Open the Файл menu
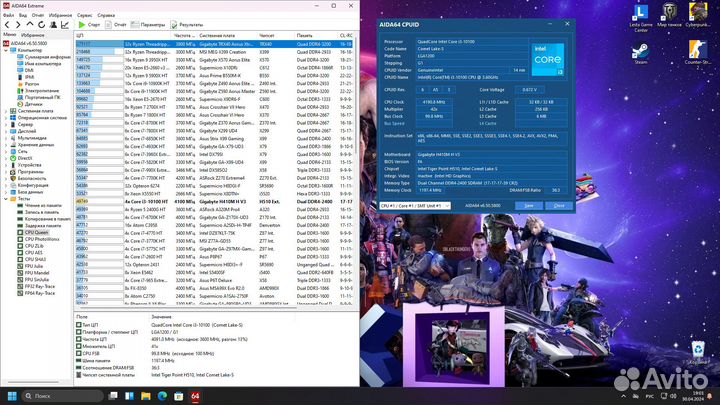The width and height of the screenshot is (720, 405). [8, 15]
